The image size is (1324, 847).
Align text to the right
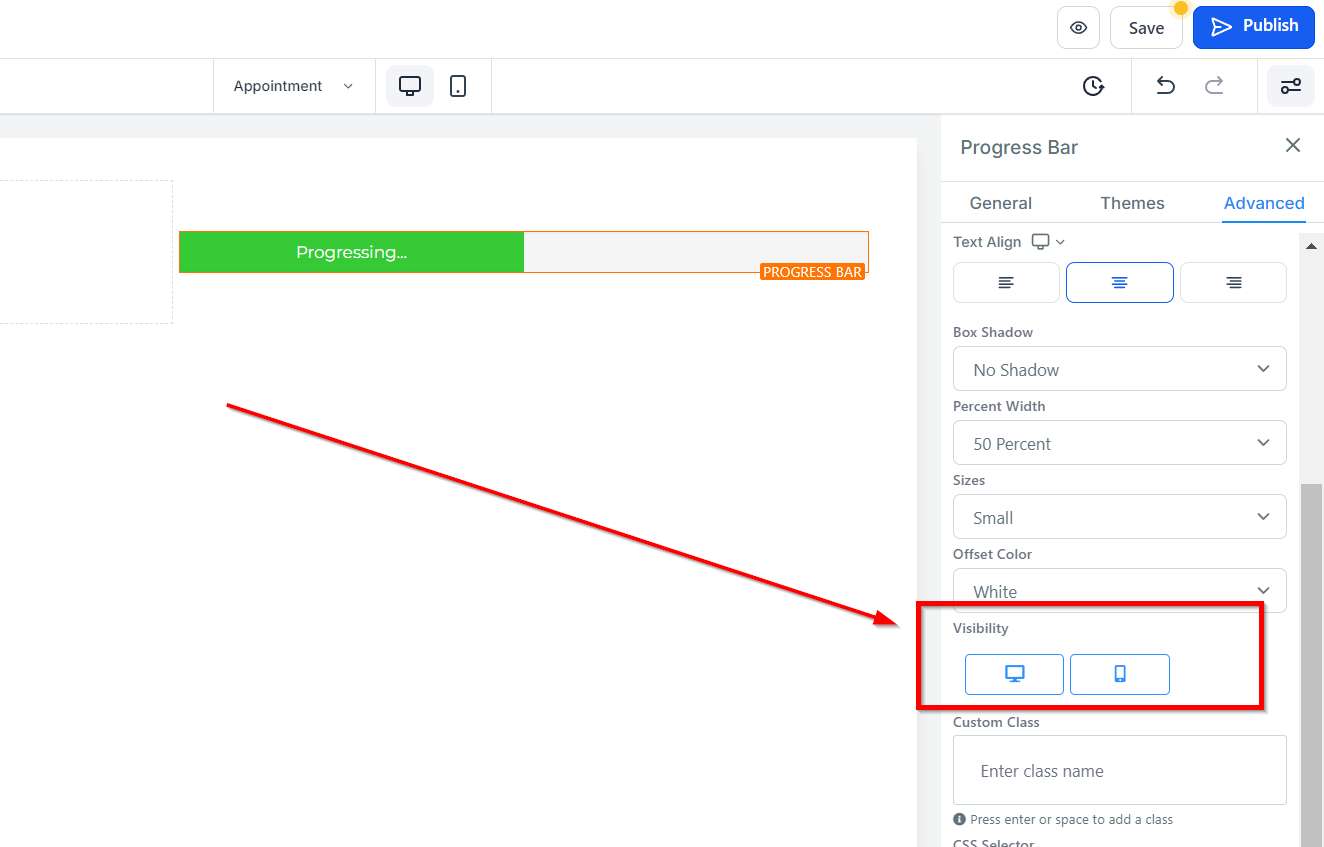coord(1234,283)
